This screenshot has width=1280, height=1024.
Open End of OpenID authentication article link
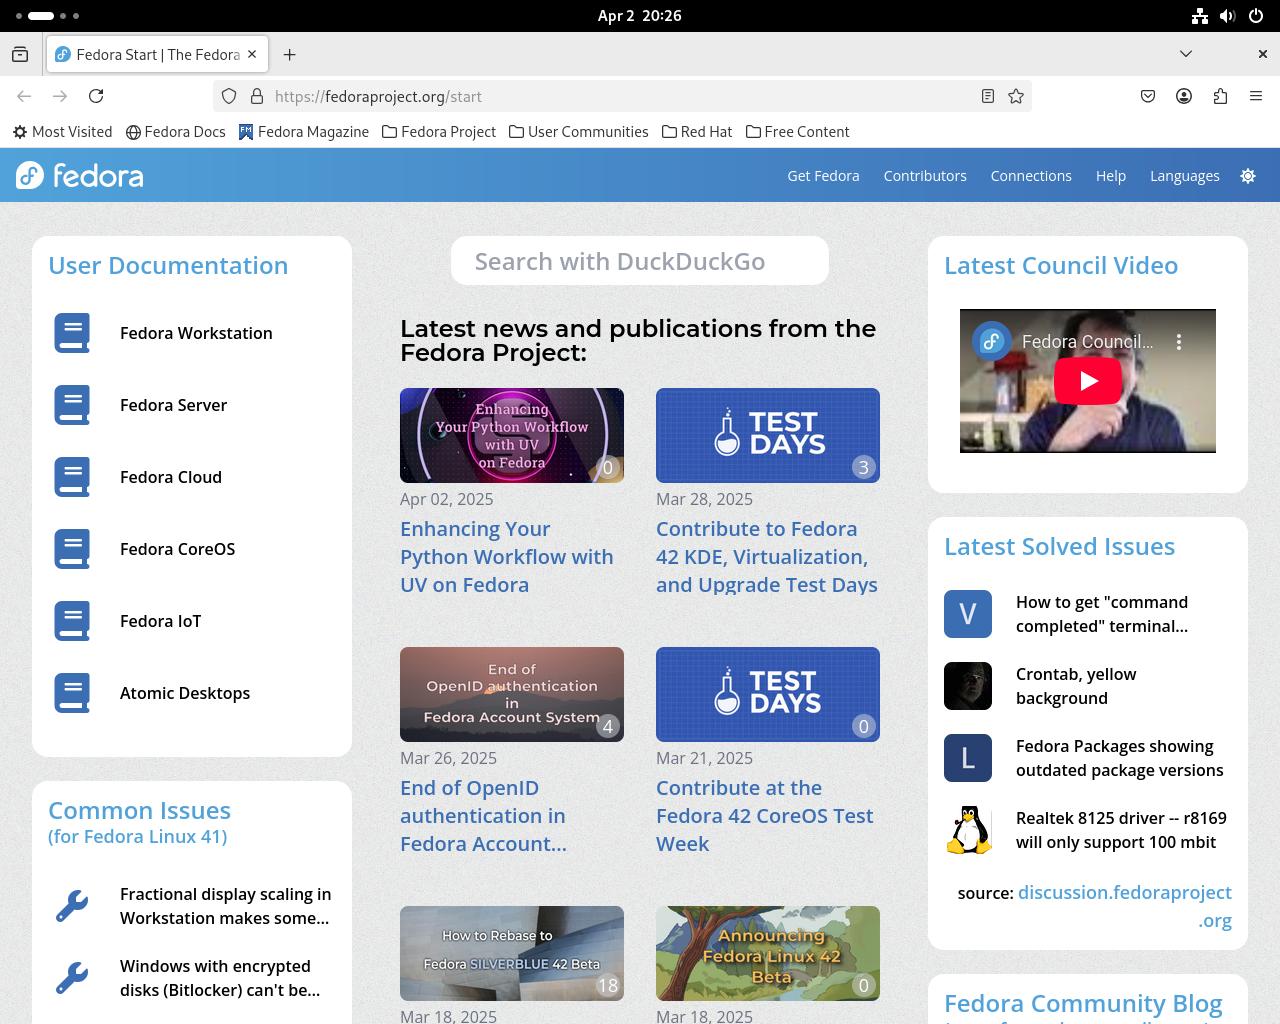pos(483,816)
